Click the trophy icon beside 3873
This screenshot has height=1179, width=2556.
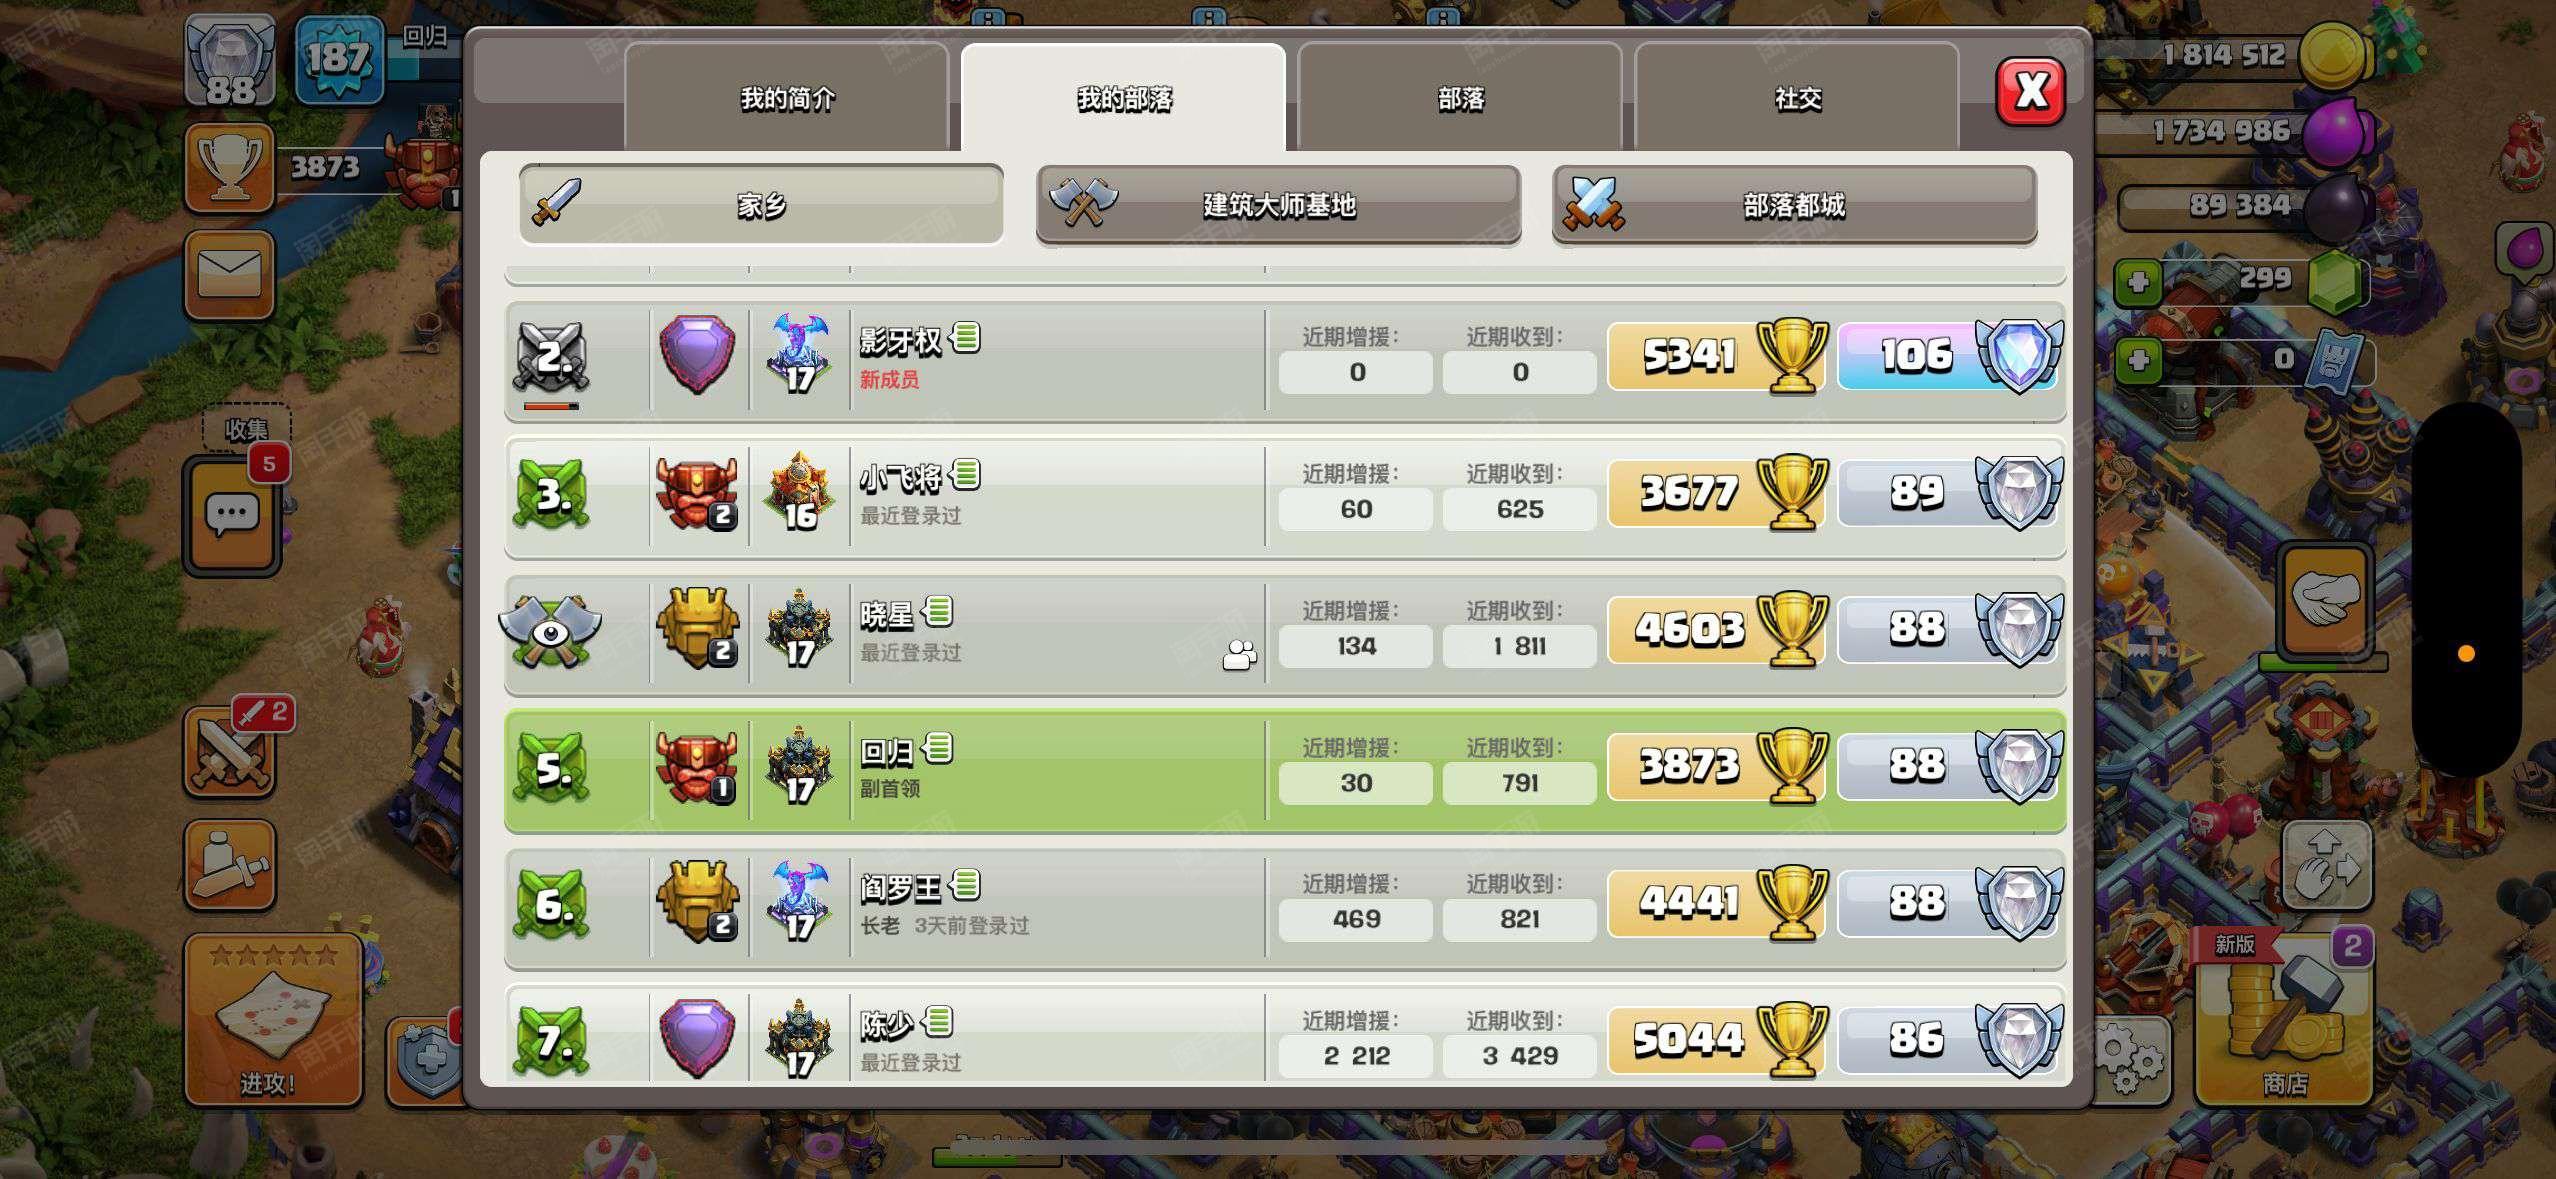(x=229, y=167)
